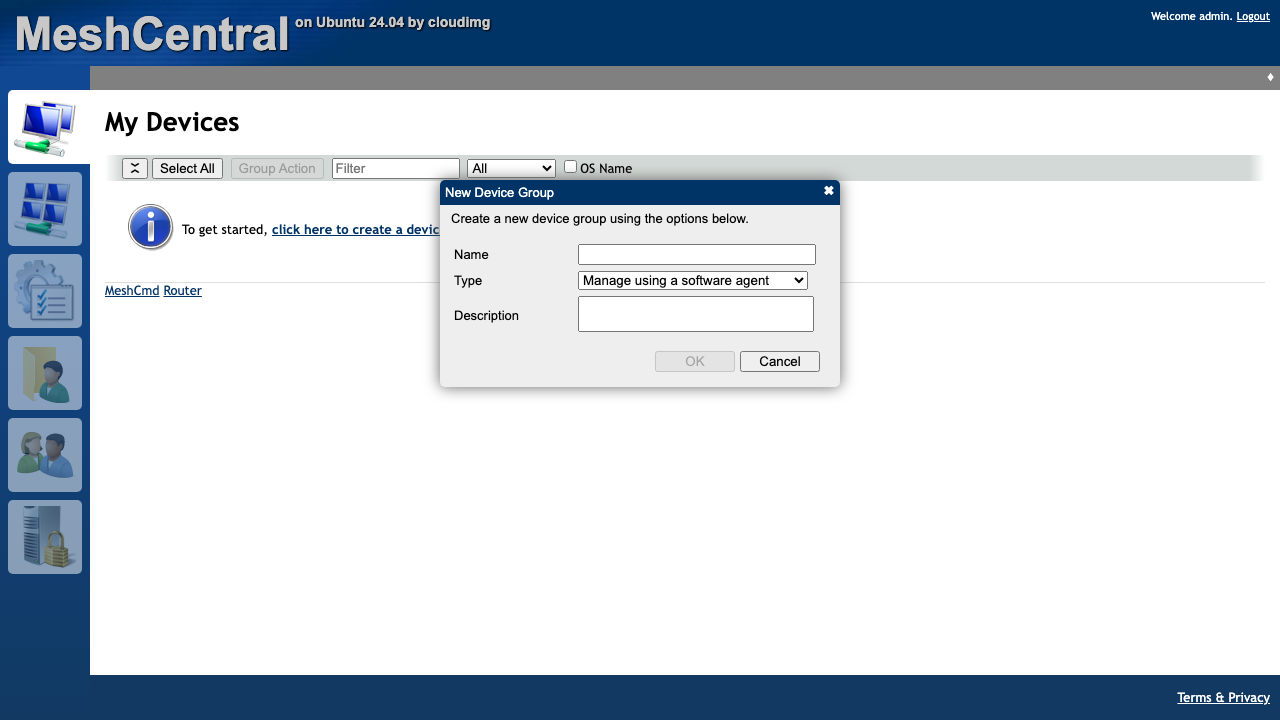Open the Type dropdown in the dialog

[x=693, y=281]
